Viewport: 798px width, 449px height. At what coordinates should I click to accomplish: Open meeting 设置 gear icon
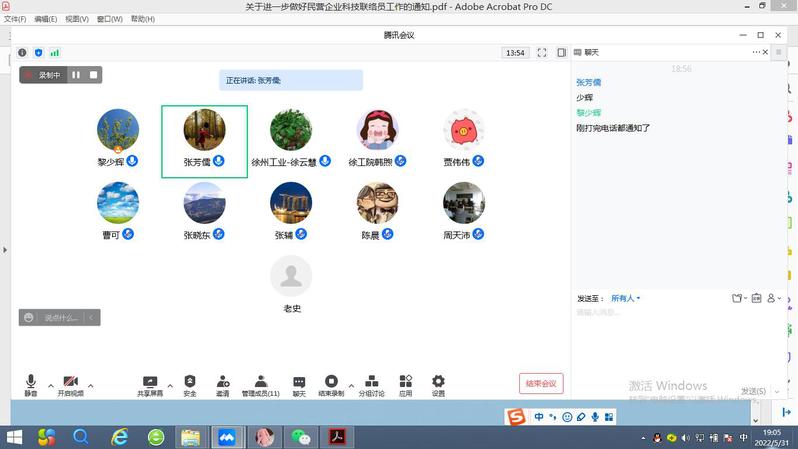point(438,385)
